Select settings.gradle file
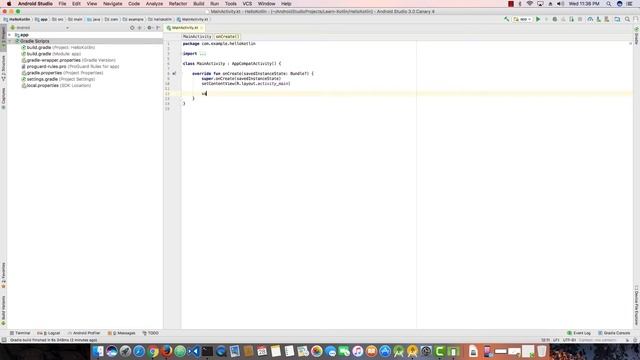The height and width of the screenshot is (360, 640). (x=58, y=79)
